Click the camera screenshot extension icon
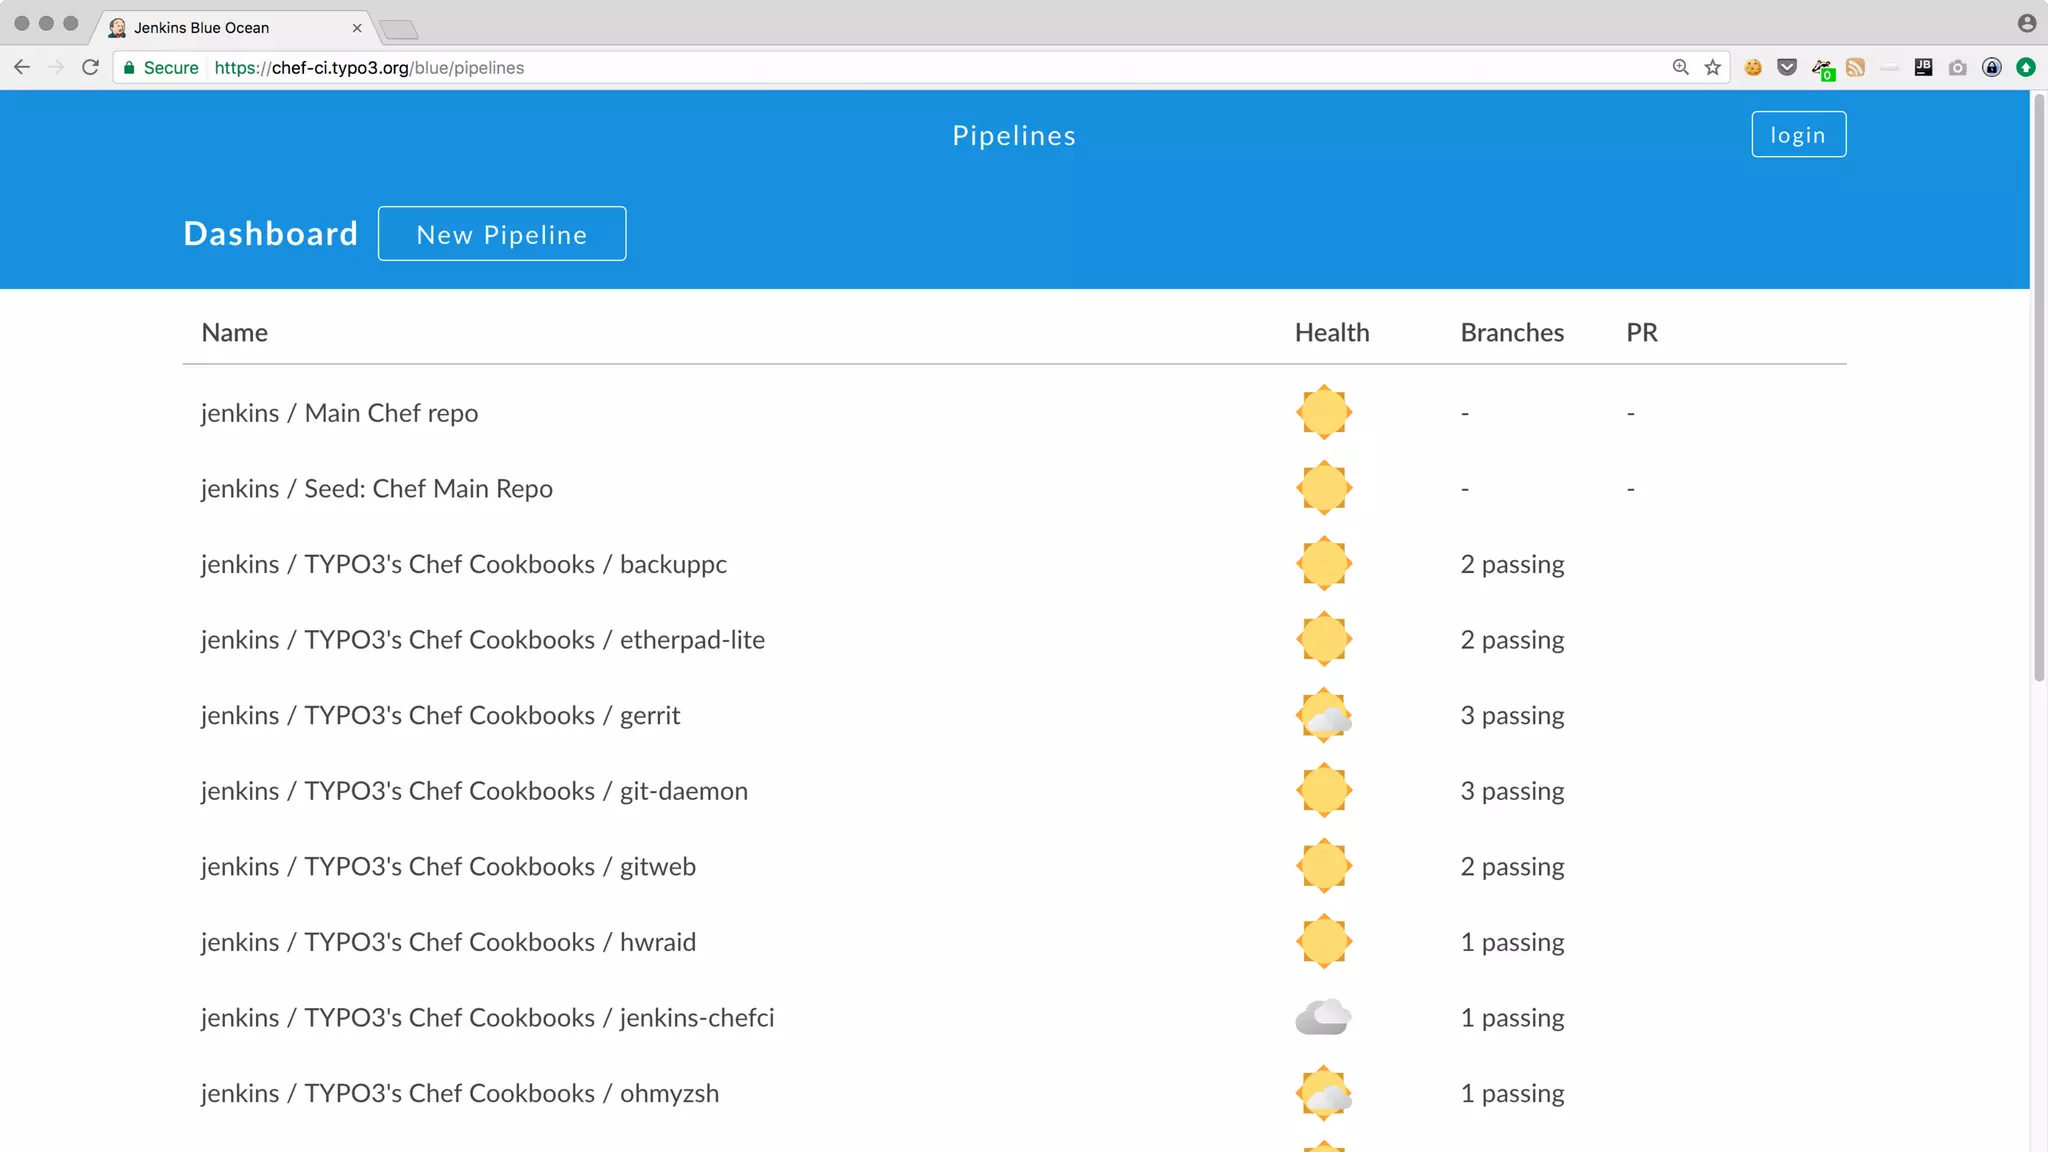The image size is (2048, 1152). [x=1958, y=67]
